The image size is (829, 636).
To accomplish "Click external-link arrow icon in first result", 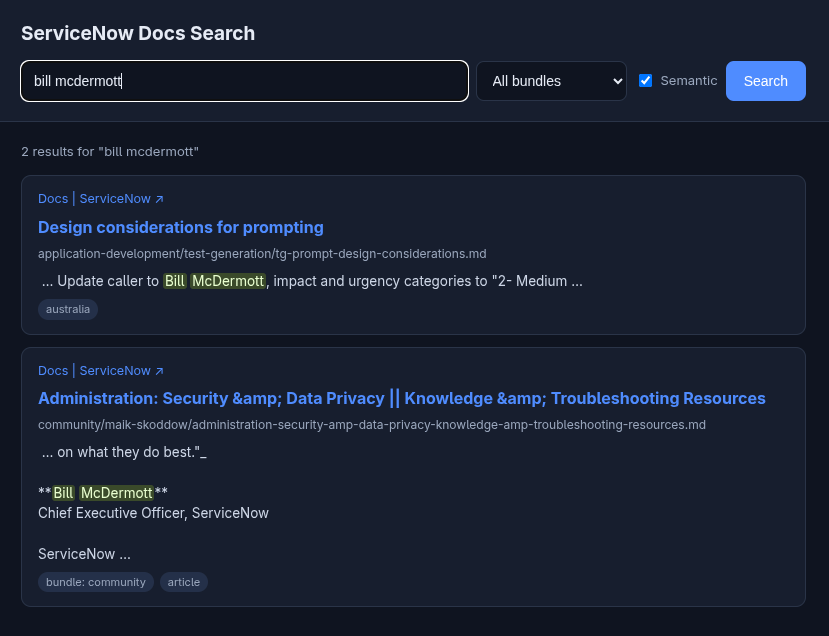I will (159, 199).
